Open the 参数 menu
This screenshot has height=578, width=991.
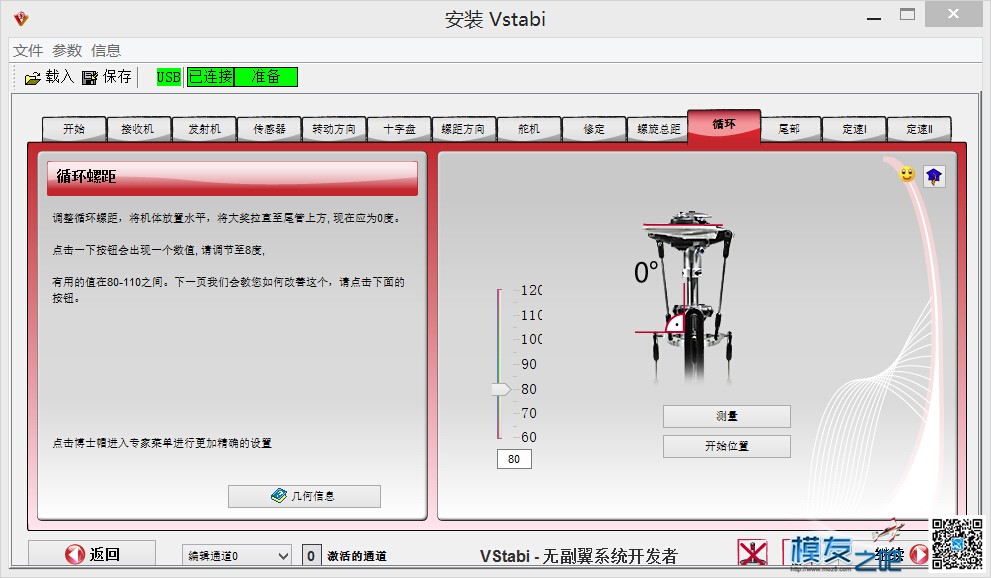pos(67,51)
